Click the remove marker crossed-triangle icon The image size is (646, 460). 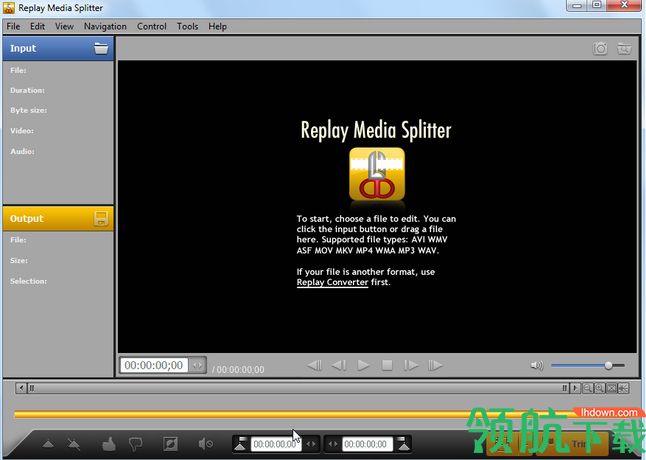(x=74, y=444)
